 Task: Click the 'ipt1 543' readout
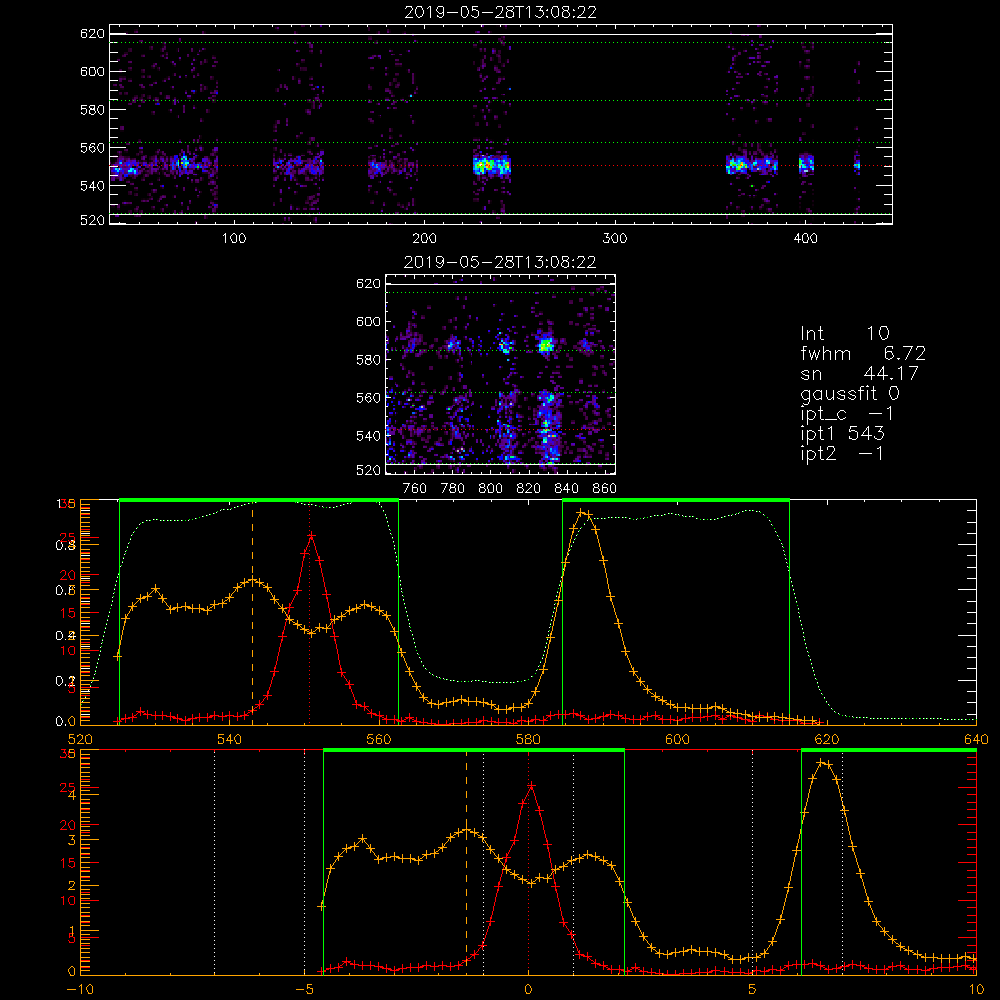click(842, 434)
